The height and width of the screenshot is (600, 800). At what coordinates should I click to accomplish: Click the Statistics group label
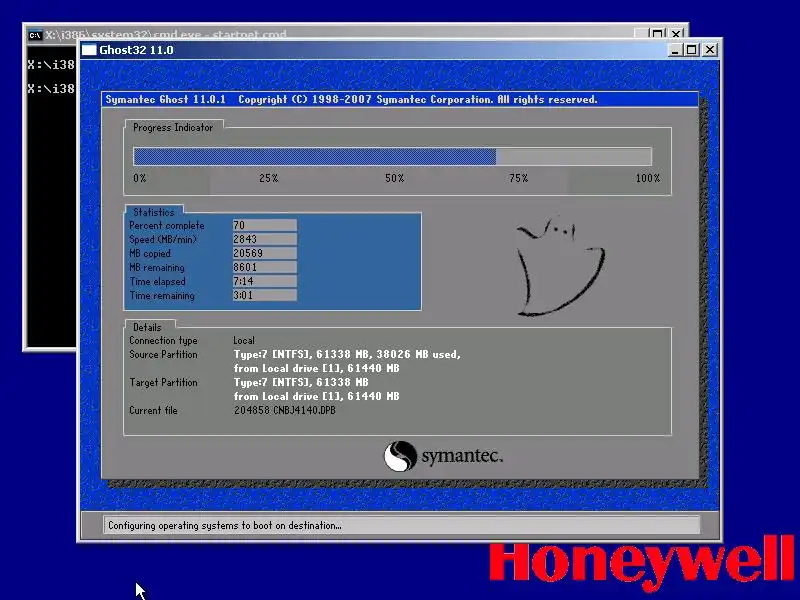[154, 212]
